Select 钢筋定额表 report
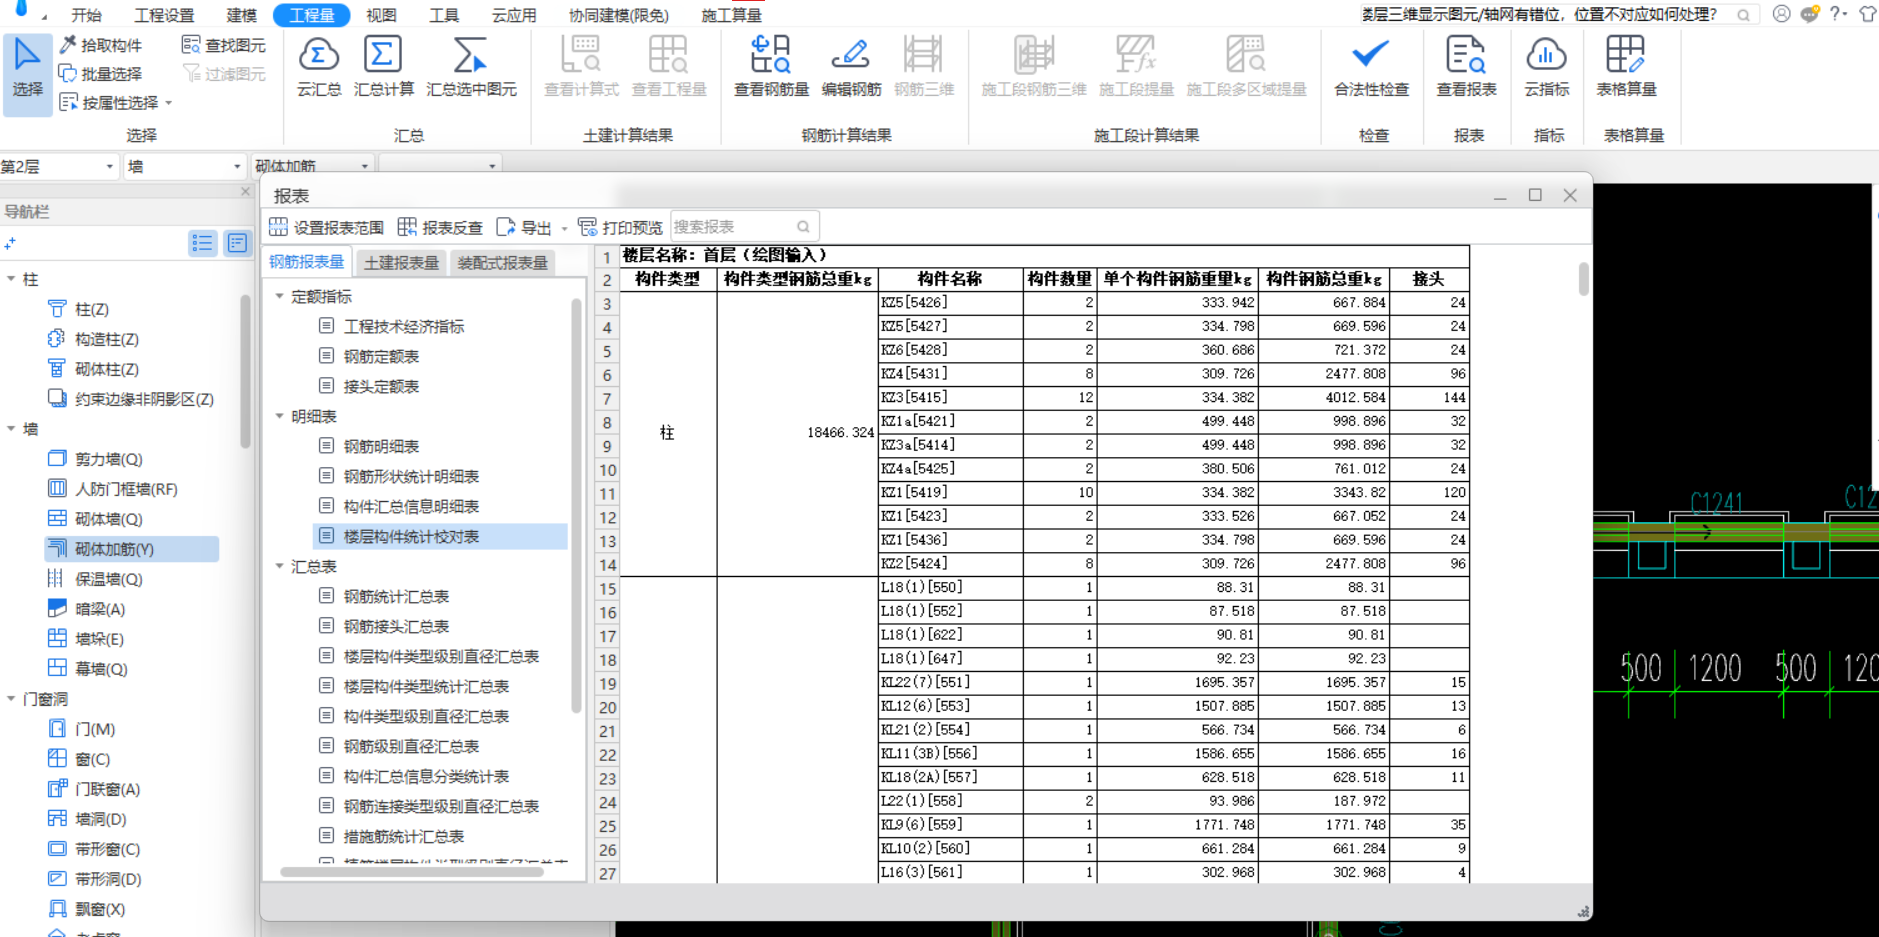The height and width of the screenshot is (937, 1879). click(381, 357)
